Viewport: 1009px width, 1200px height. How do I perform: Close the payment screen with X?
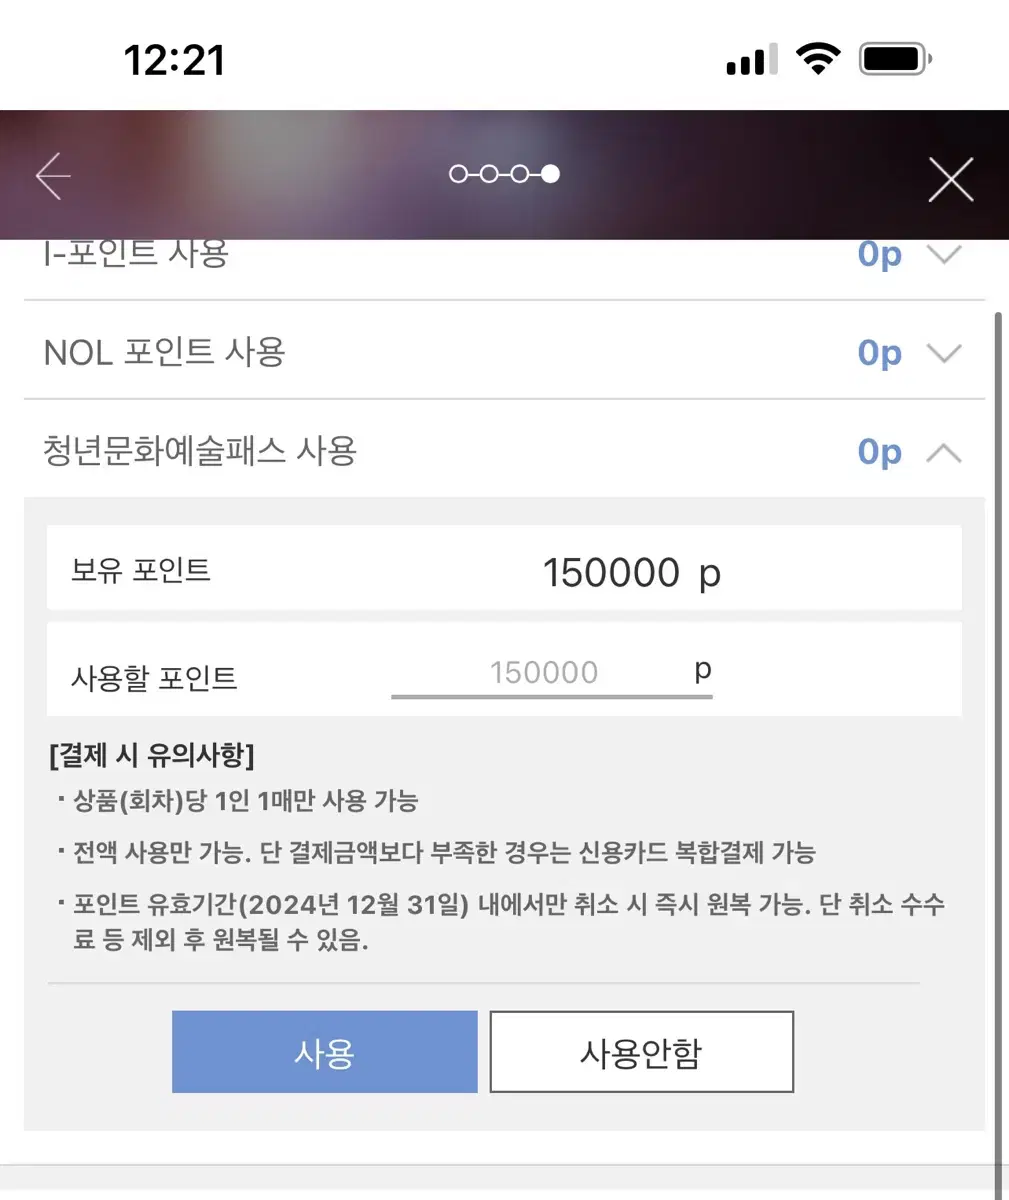950,180
